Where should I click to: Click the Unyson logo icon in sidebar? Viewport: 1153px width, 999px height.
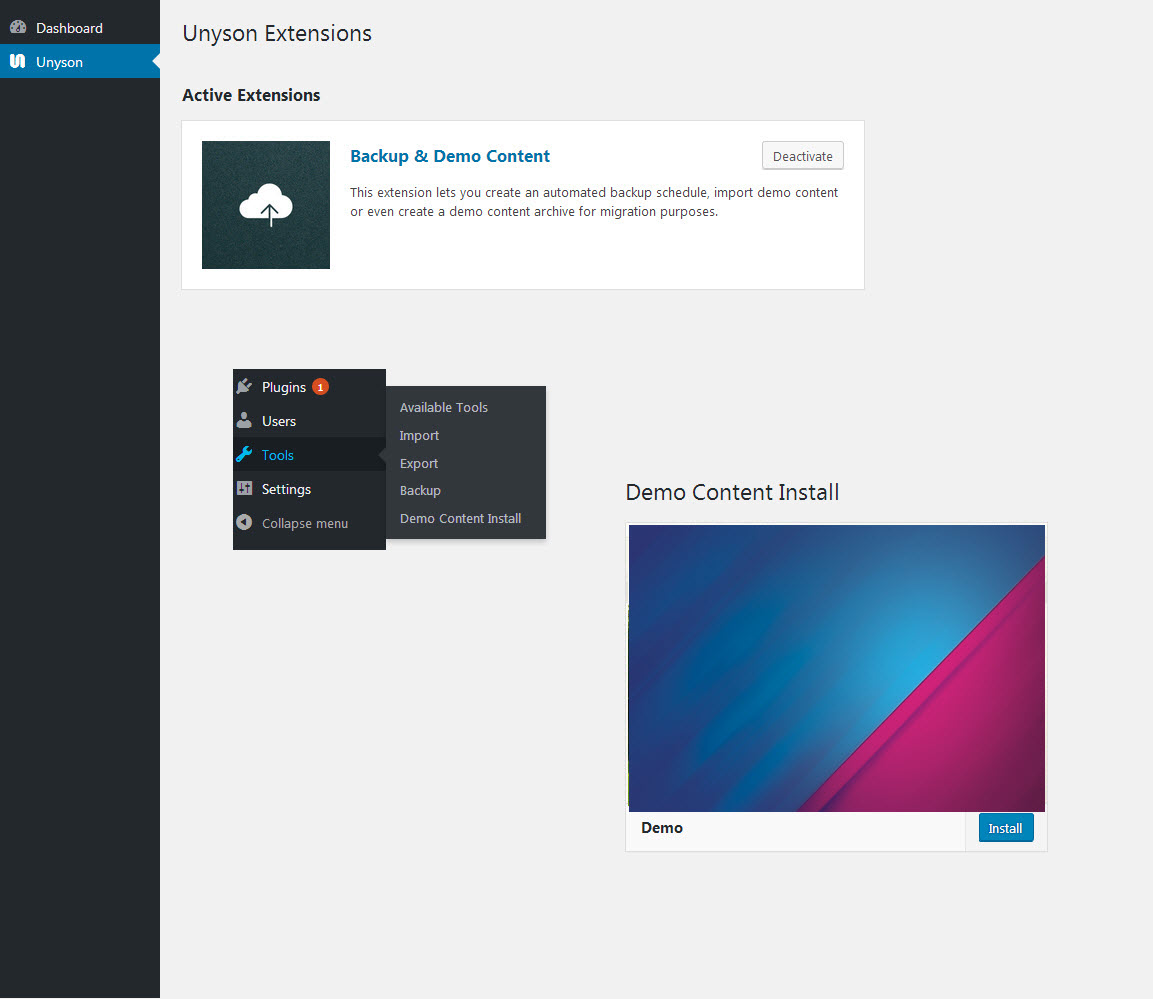(x=18, y=62)
